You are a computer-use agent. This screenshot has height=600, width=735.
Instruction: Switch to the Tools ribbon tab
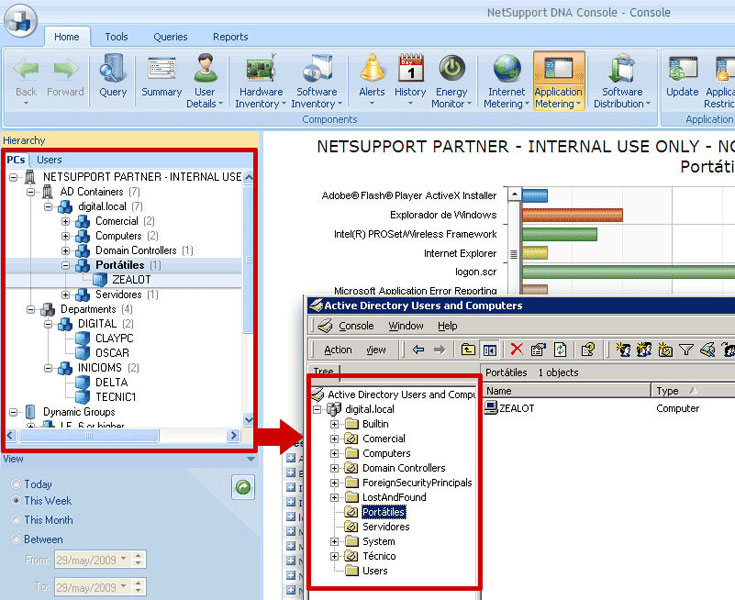116,37
